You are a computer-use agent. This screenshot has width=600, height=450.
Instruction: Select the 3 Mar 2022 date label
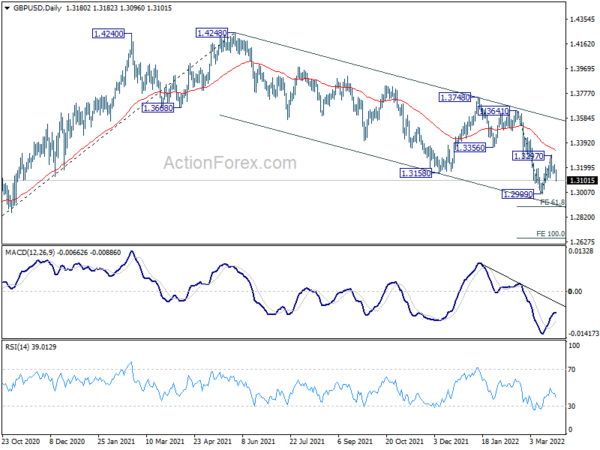[547, 441]
